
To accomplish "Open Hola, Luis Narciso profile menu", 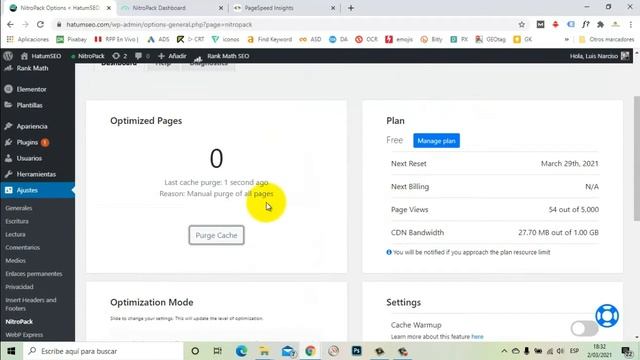I will tap(599, 56).
